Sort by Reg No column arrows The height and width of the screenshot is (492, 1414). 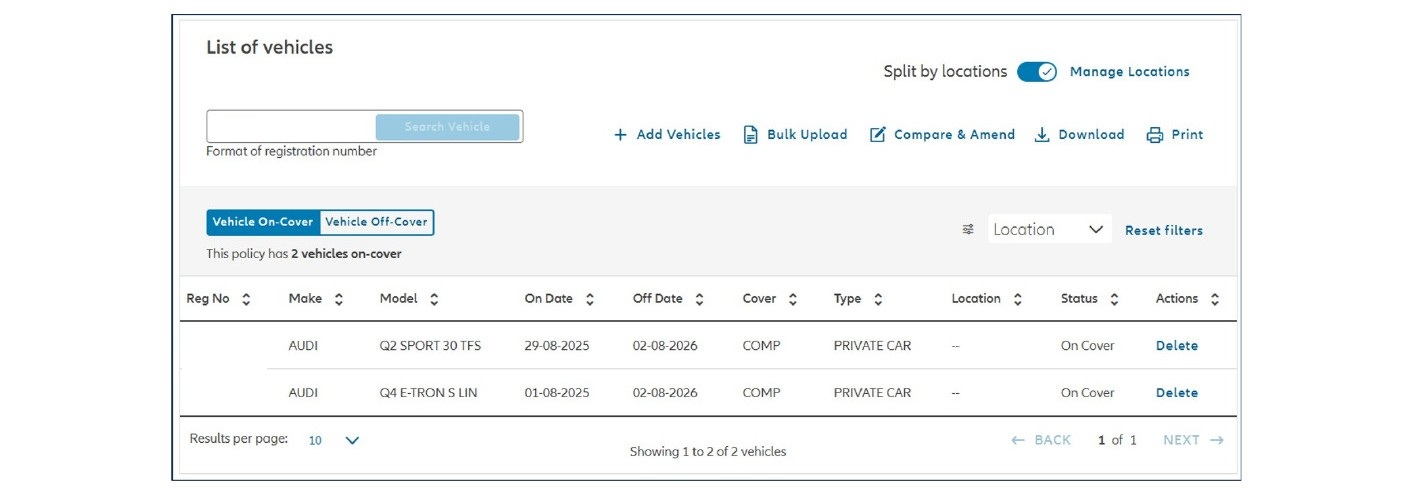[246, 299]
